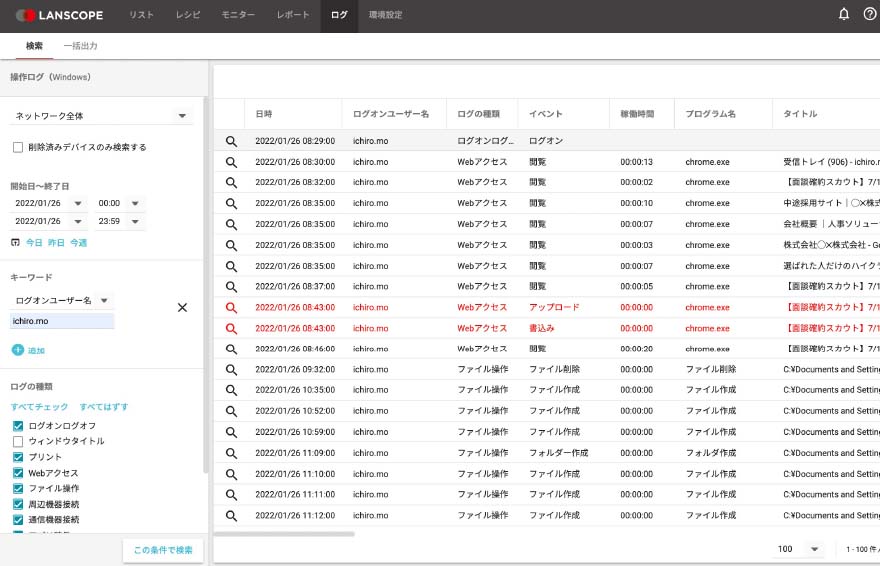Open detail magnifier for 08:37:00 row

(231, 287)
